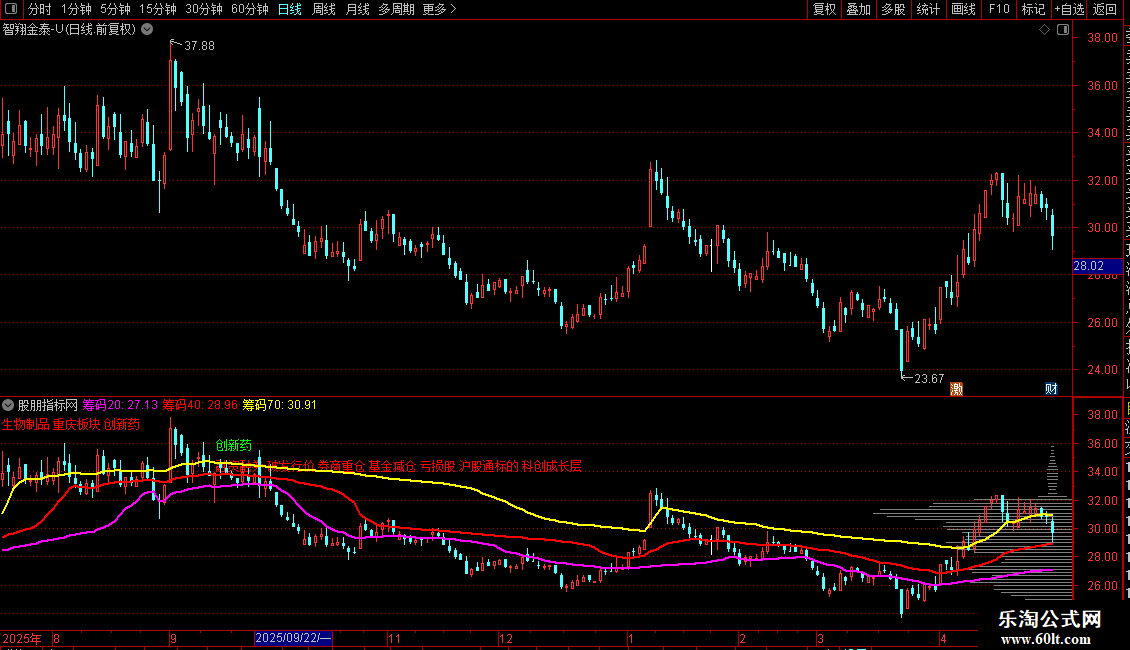Viewport: 1130px width, 650px height.
Task: Activate the 画线 drawing tools
Action: (x=964, y=9)
